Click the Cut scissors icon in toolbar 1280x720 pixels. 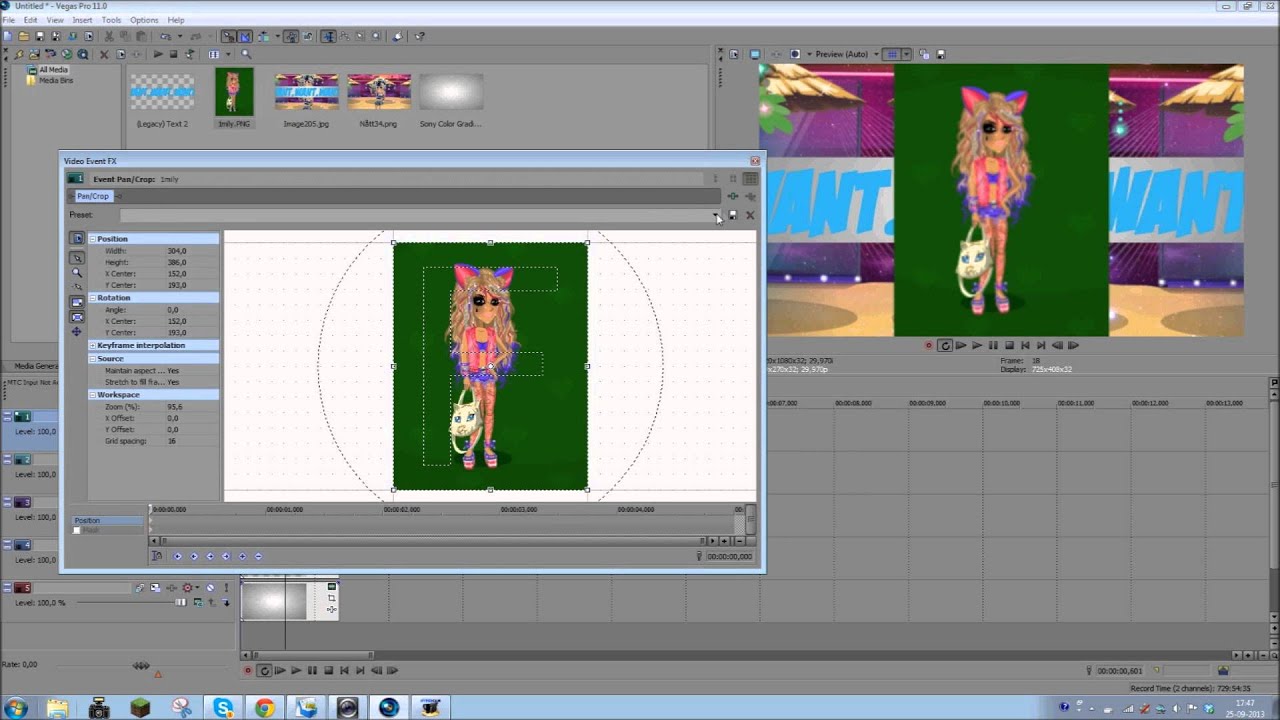point(109,36)
